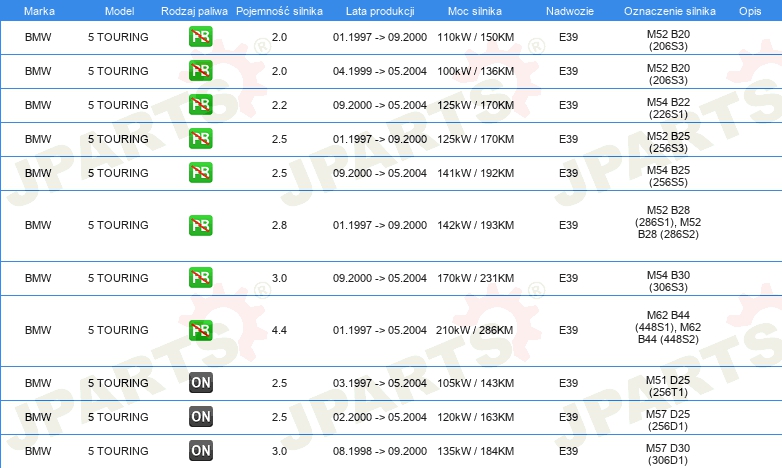This screenshot has width=782, height=468.
Task: Click the M54 B30 (306S3) engine code cell
Action: coord(668,281)
